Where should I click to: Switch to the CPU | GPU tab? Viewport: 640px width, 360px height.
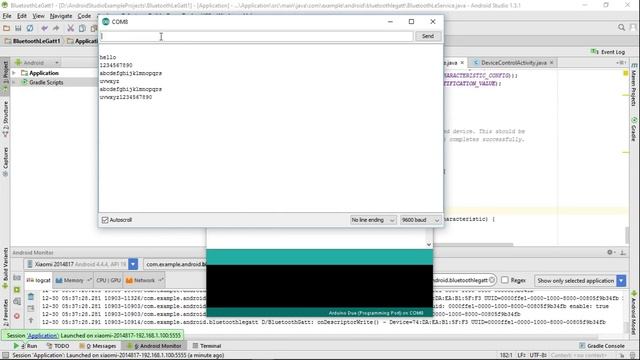coord(109,280)
